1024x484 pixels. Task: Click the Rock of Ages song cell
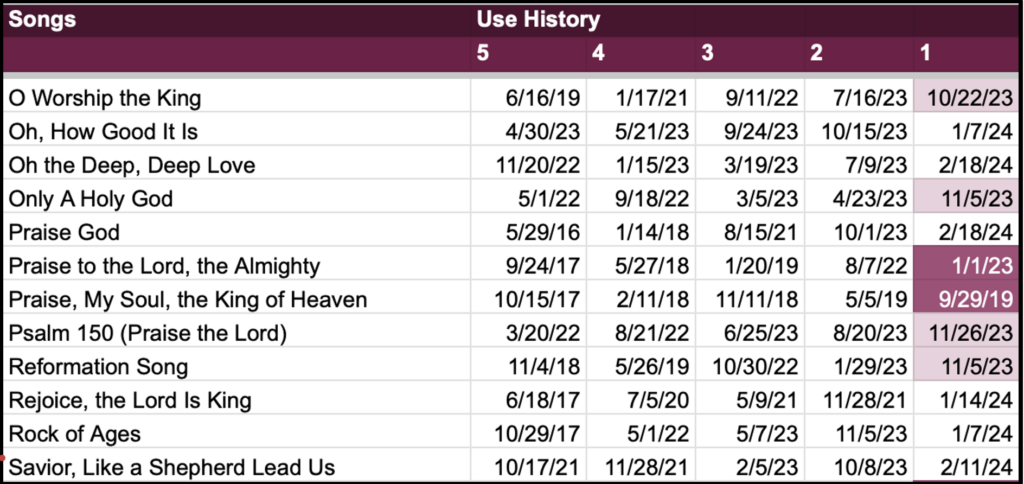coord(74,434)
